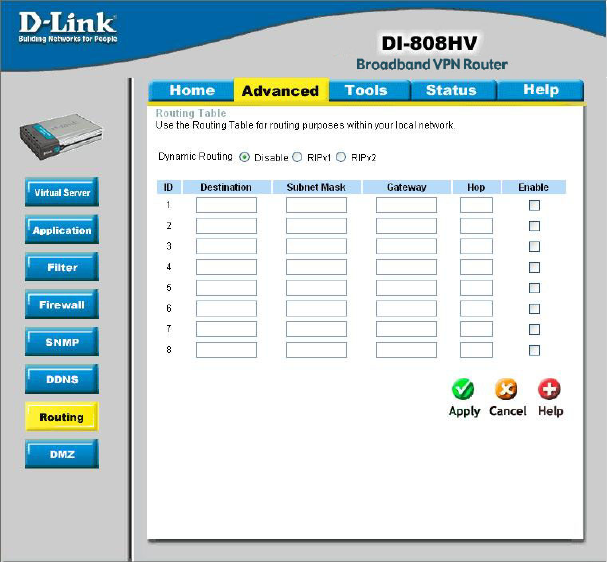Click the Destination field for ID 6
This screenshot has width=607, height=562.
click(x=226, y=309)
